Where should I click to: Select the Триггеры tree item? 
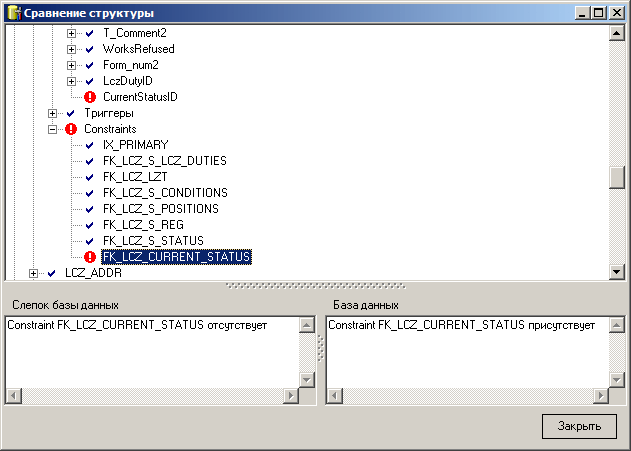tap(109, 113)
